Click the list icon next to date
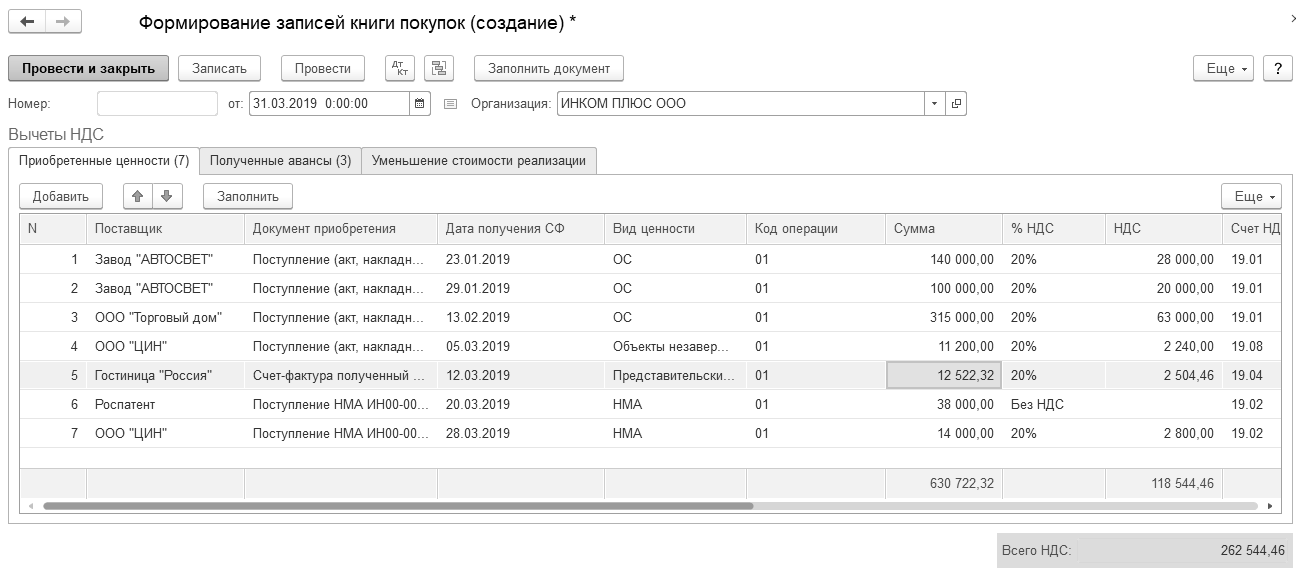The height and width of the screenshot is (571, 1296). coord(450,103)
